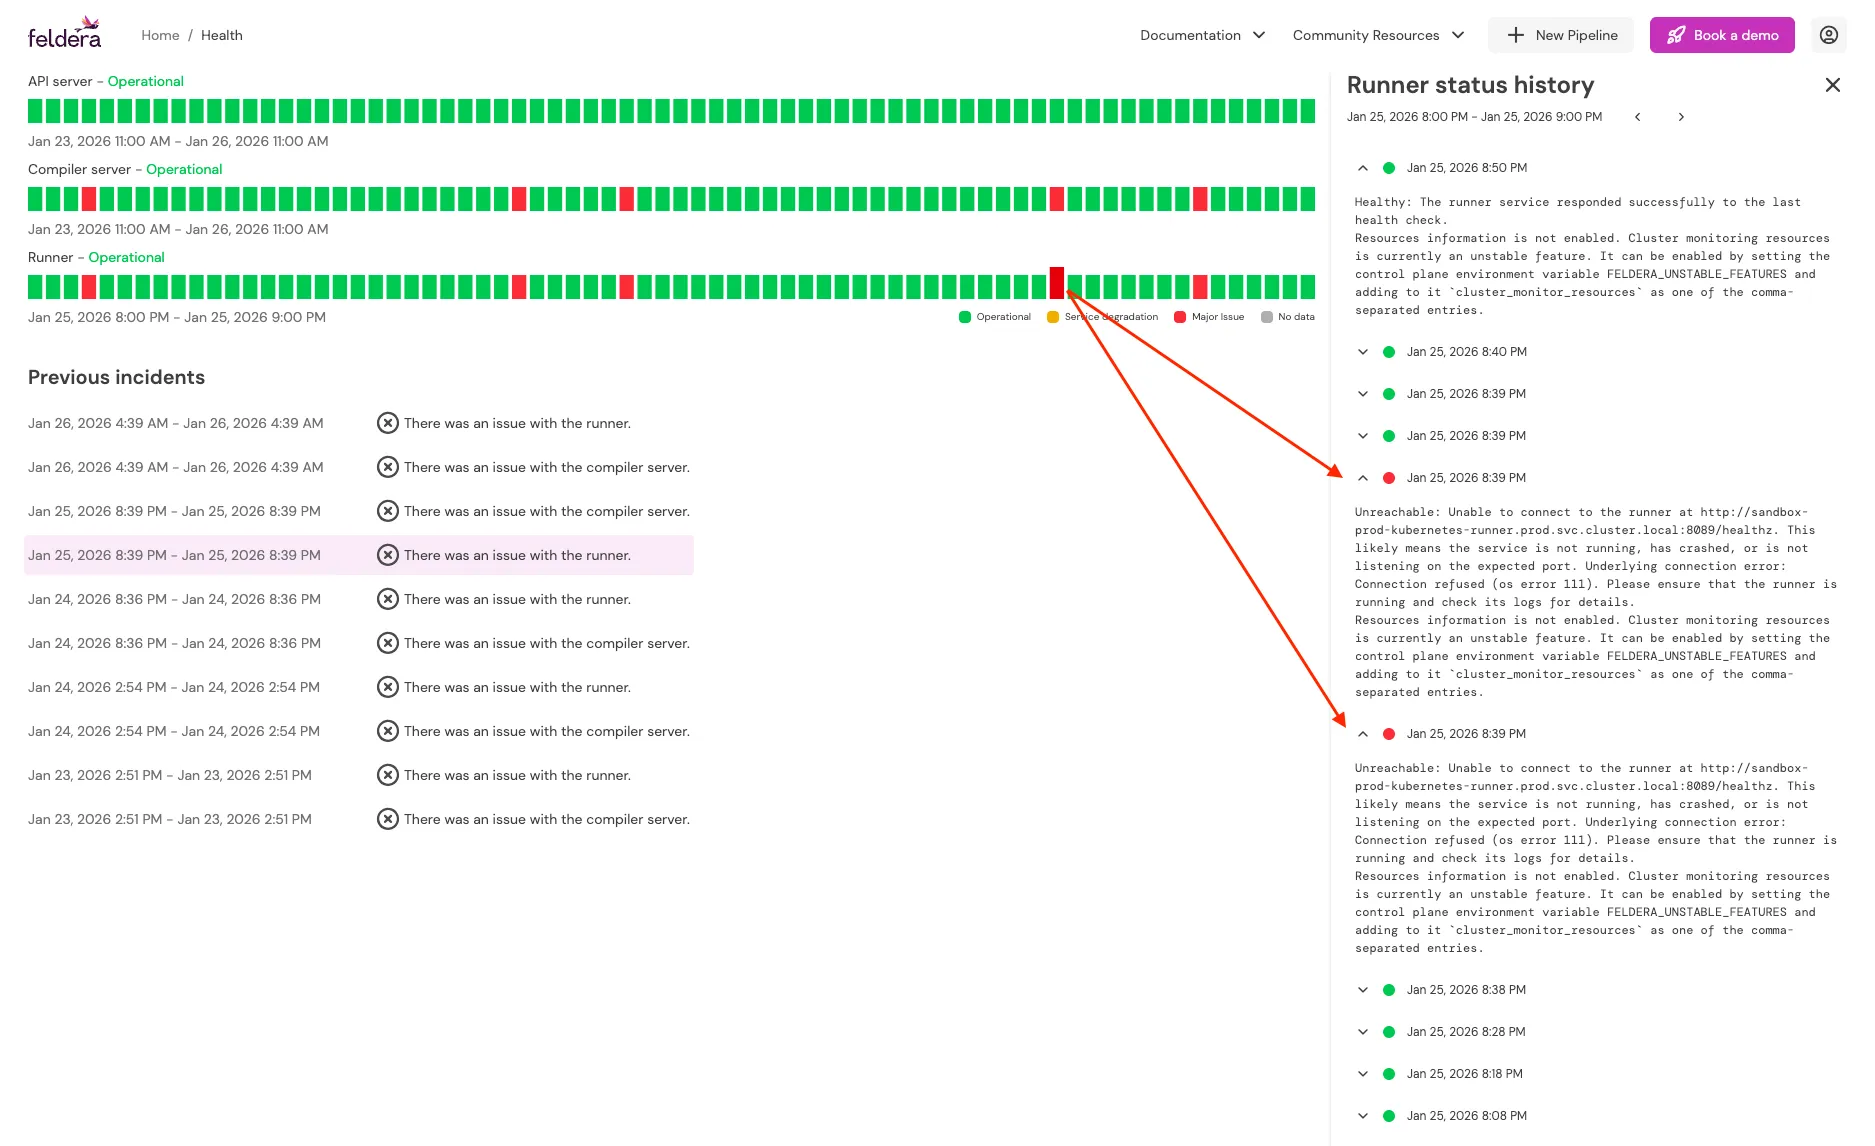Image resolution: width=1875 pixels, height=1146 pixels.
Task: Select the last green bar in Runner timeline
Action: click(x=1307, y=287)
